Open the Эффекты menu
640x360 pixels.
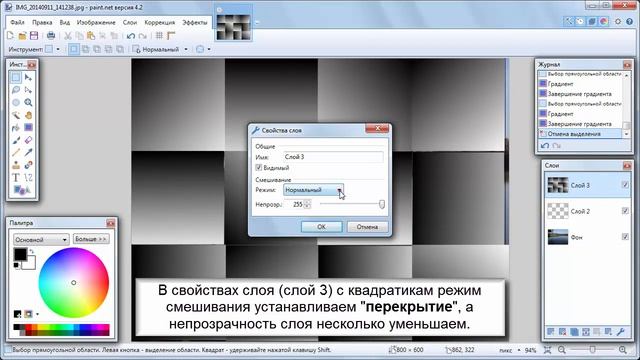tap(195, 22)
